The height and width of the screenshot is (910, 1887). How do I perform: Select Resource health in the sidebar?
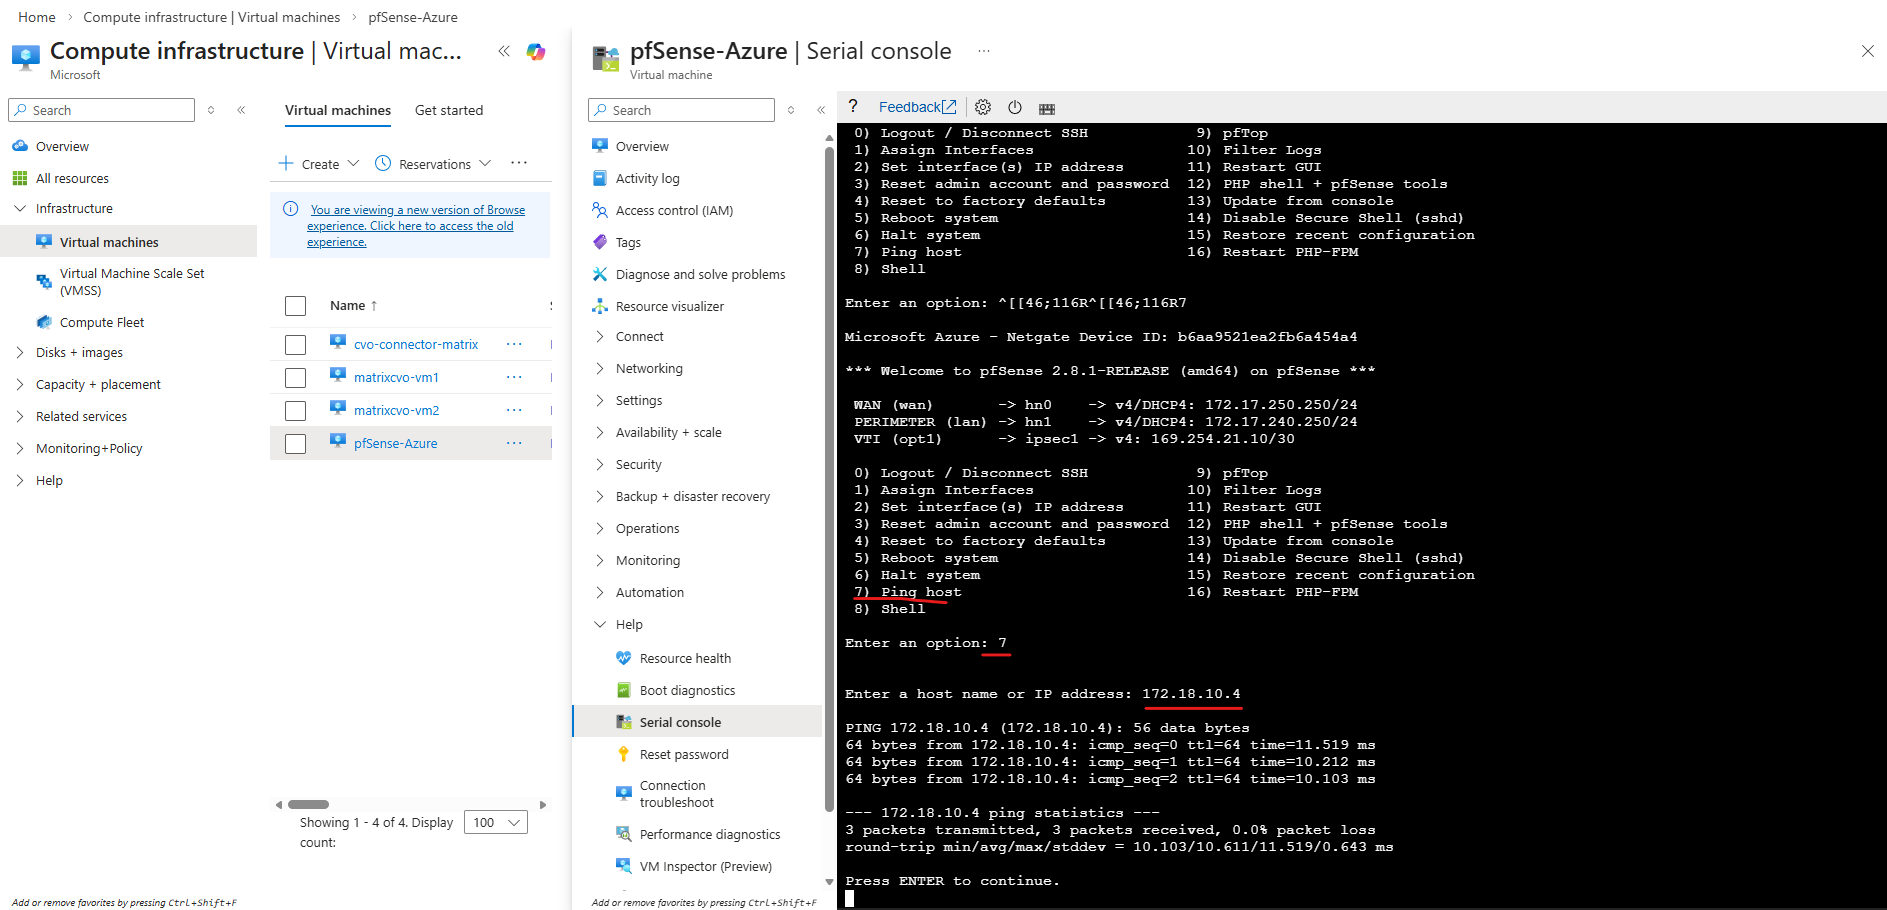tap(685, 658)
